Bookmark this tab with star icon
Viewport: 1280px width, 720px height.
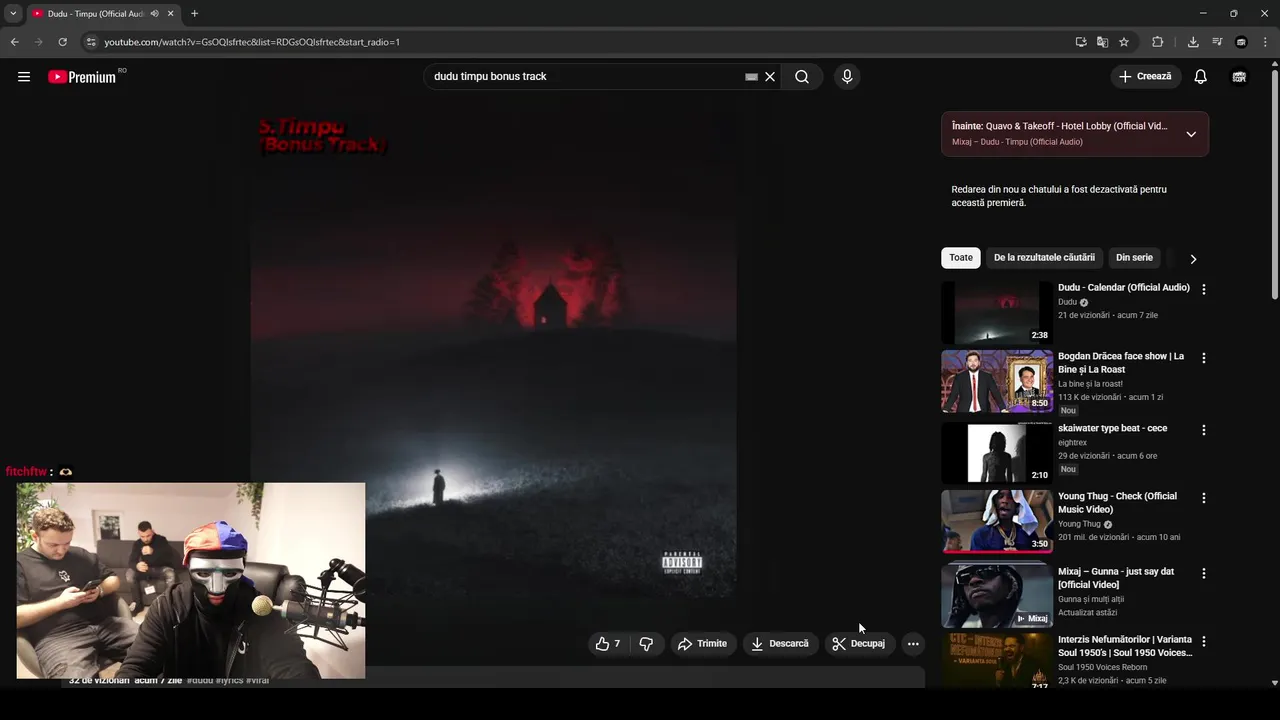pos(1124,42)
